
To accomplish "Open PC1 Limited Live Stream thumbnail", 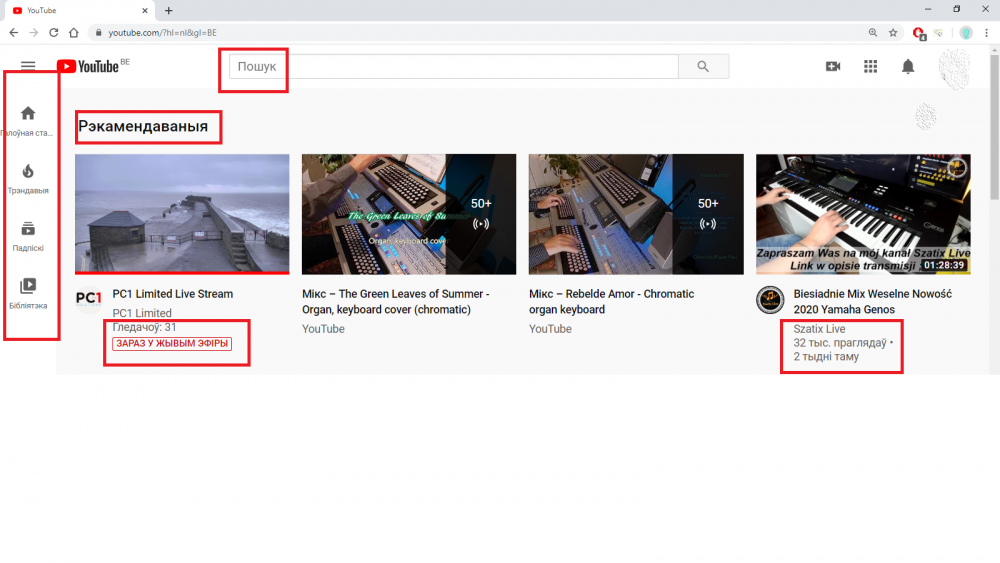I will [x=182, y=214].
